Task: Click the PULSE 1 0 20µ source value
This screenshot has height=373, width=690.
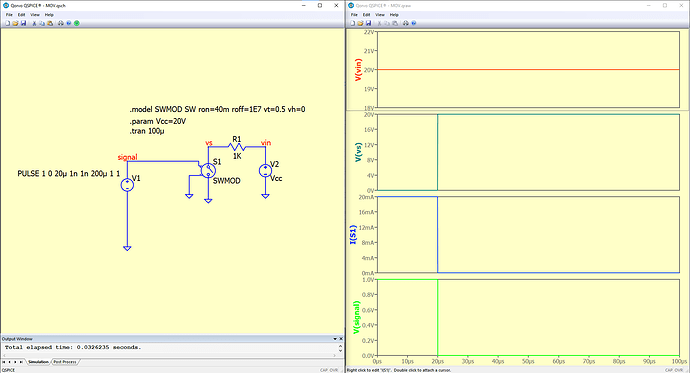Action: pos(69,174)
